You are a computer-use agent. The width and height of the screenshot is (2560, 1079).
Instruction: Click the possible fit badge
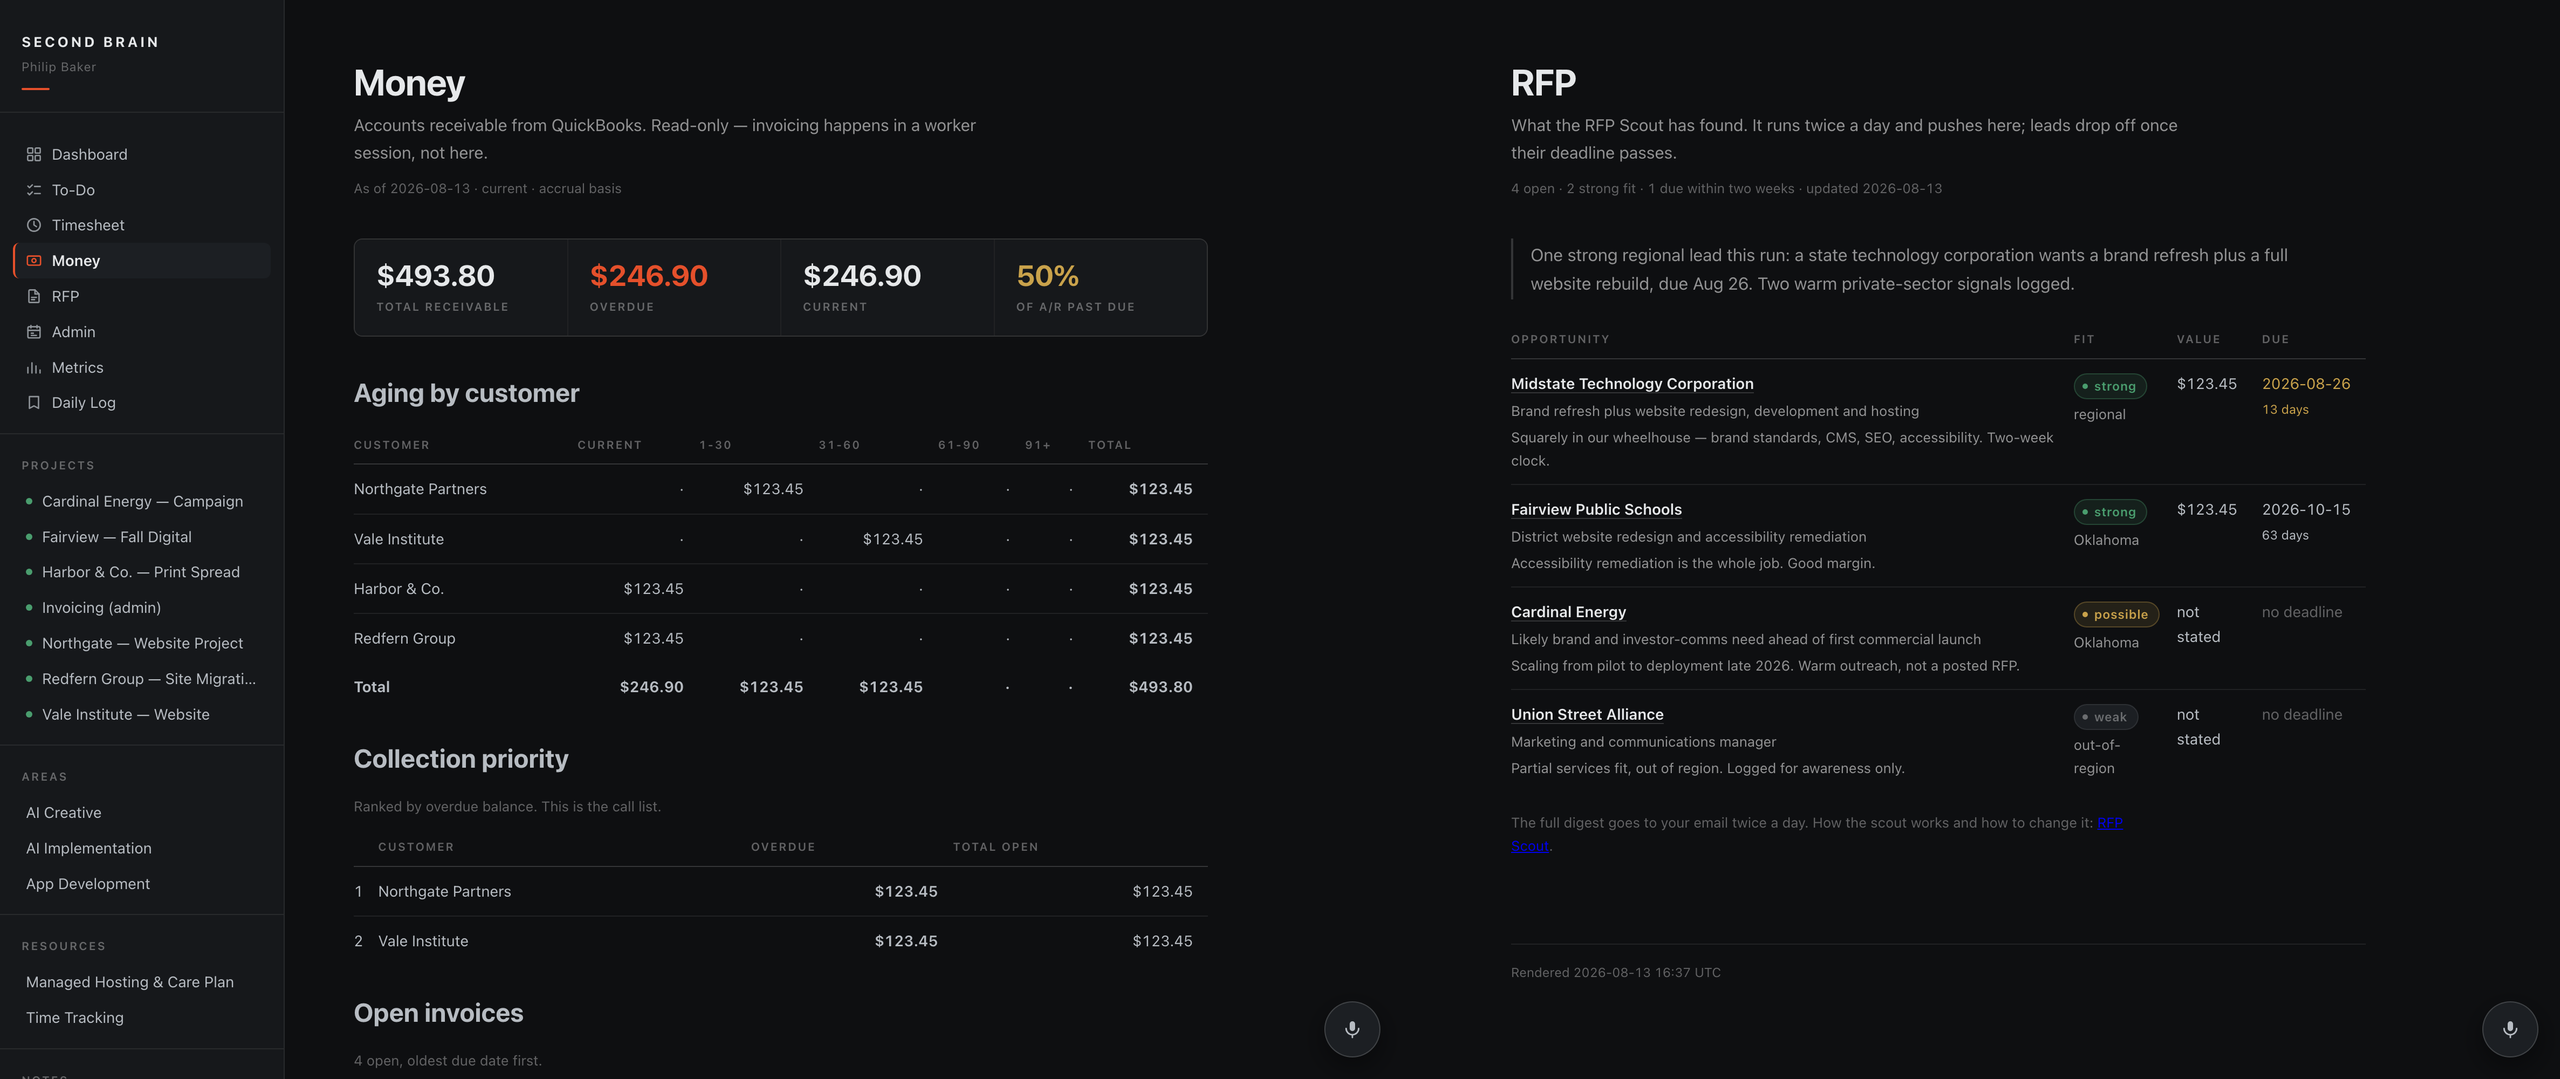2115,615
